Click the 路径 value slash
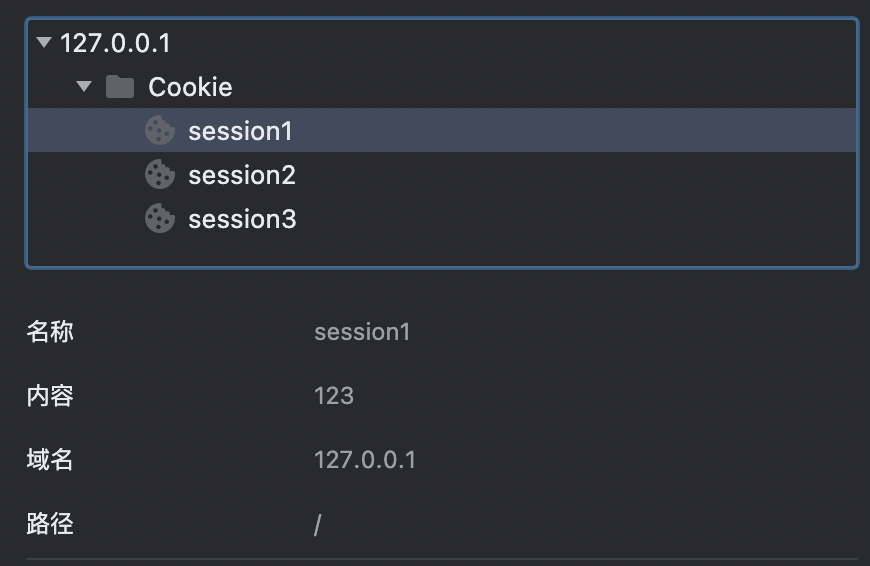870x566 pixels. click(x=317, y=524)
